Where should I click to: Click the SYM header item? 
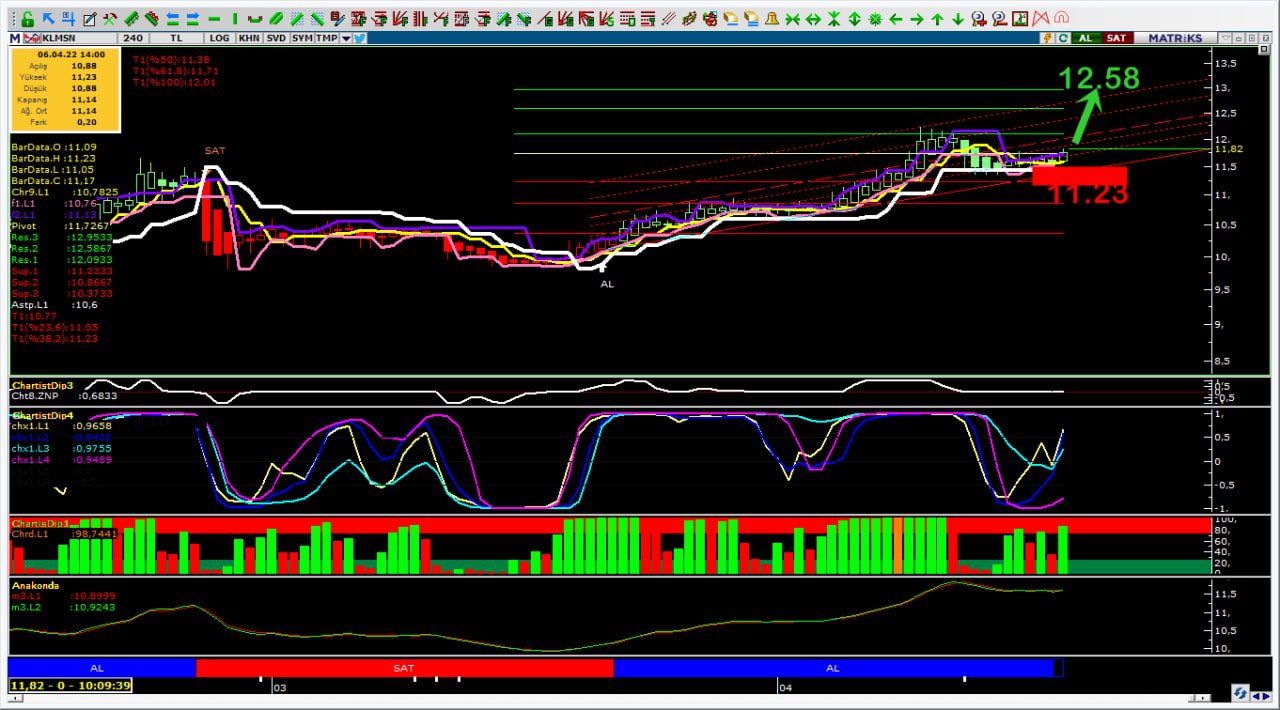point(301,38)
